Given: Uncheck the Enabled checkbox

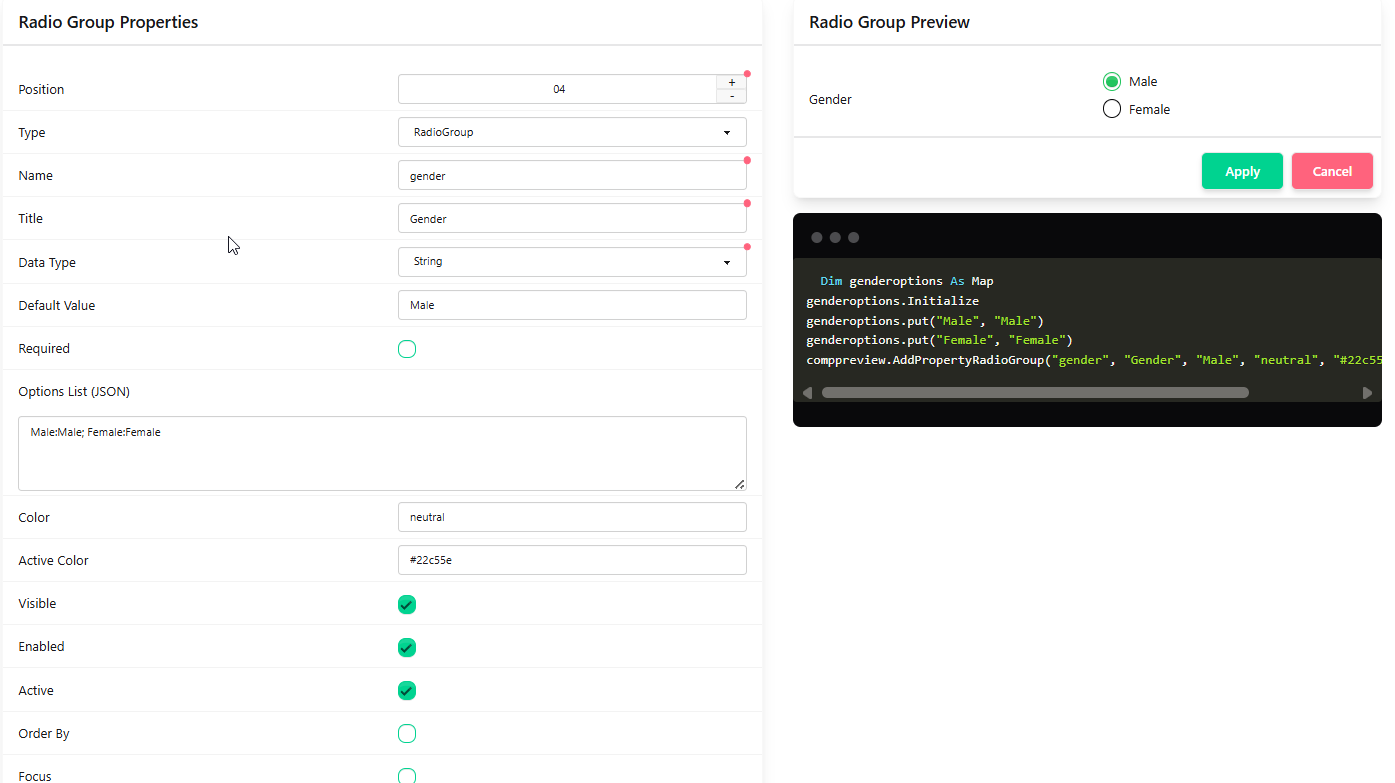Looking at the screenshot, I should click(407, 647).
